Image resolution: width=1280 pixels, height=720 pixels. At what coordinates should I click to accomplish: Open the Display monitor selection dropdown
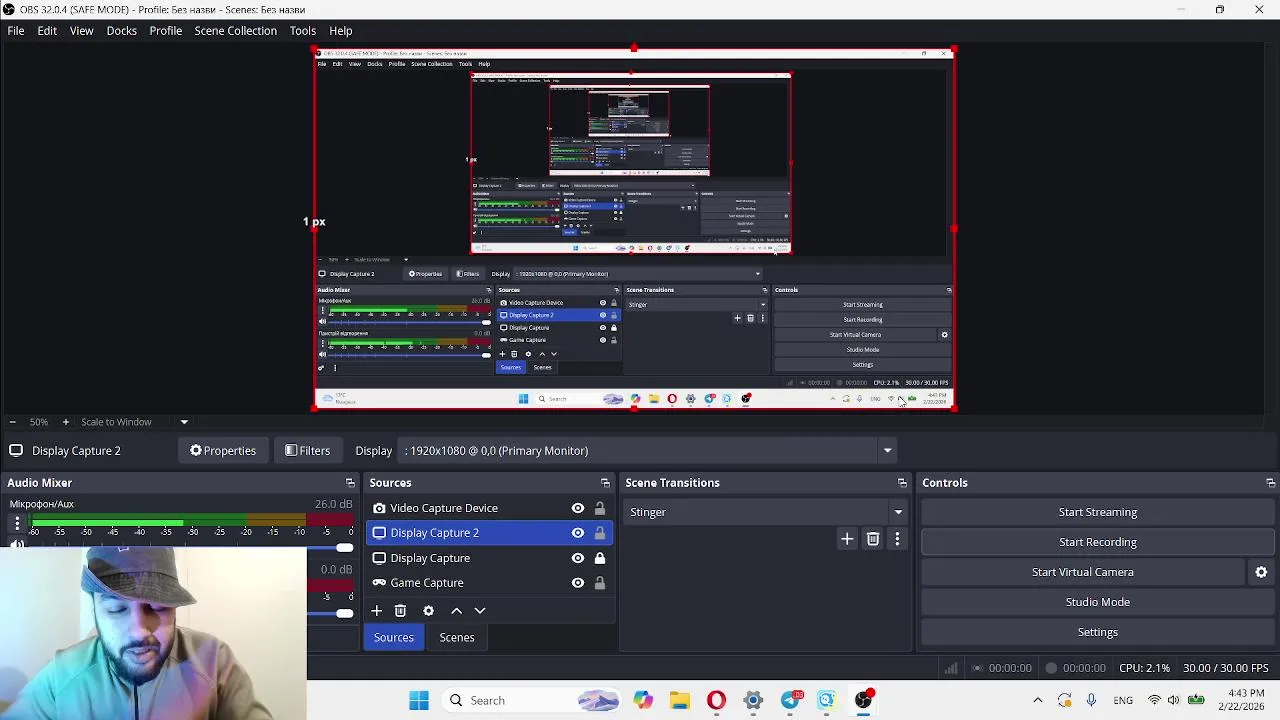coord(648,451)
